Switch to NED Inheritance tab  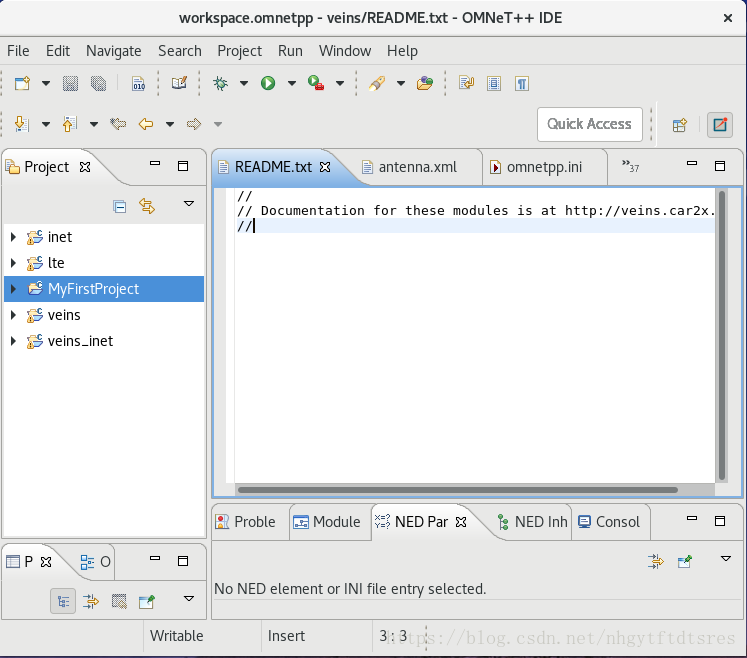point(533,522)
